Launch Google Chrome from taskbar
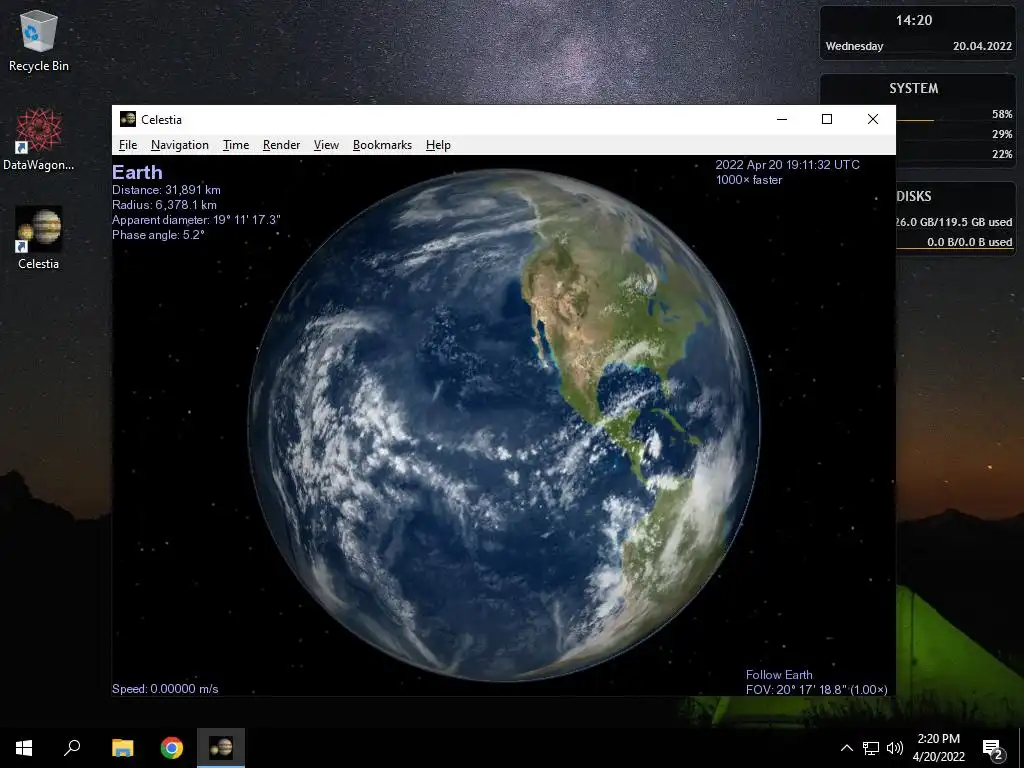This screenshot has width=1024, height=768. [172, 748]
